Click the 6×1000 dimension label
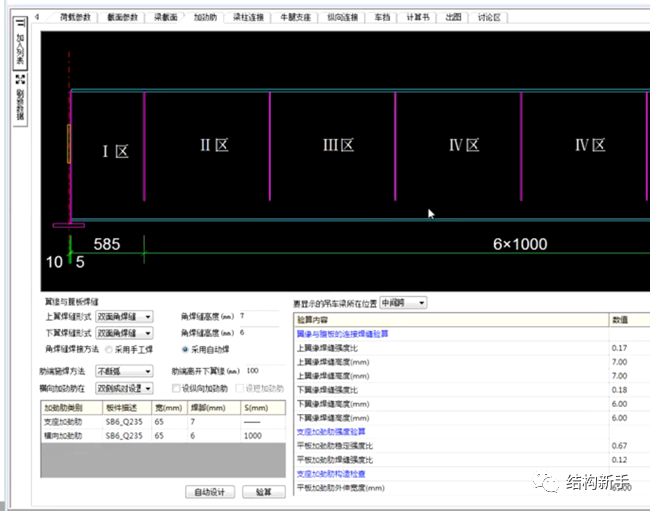This screenshot has width=650, height=511. pos(520,244)
